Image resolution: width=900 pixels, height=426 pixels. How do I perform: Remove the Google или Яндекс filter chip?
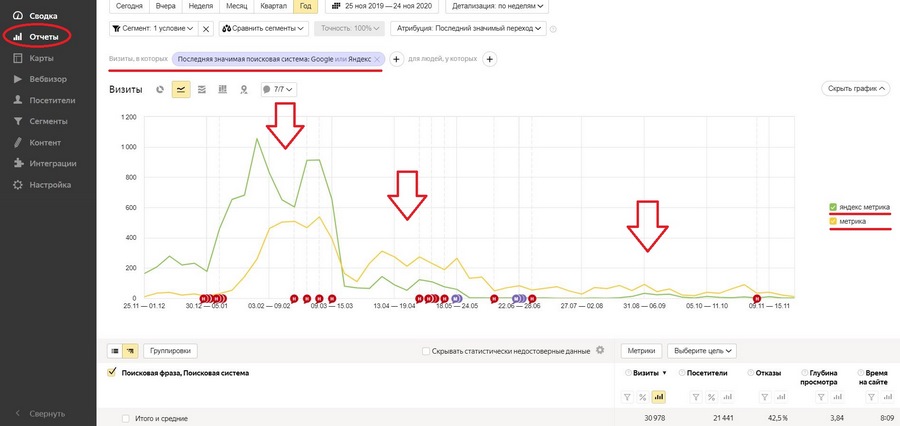click(377, 59)
